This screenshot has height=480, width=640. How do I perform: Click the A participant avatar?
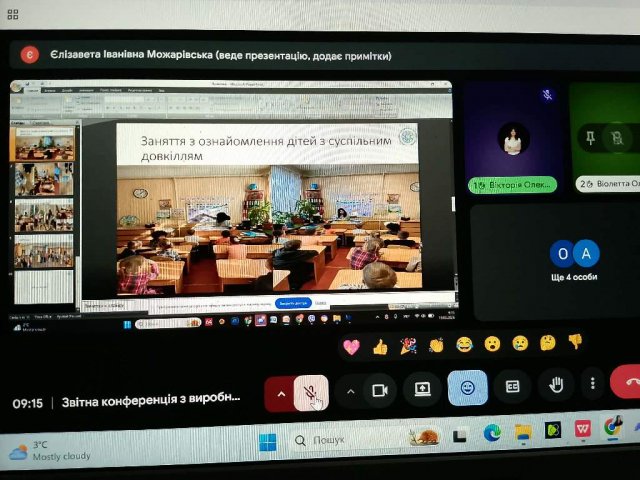click(x=586, y=253)
